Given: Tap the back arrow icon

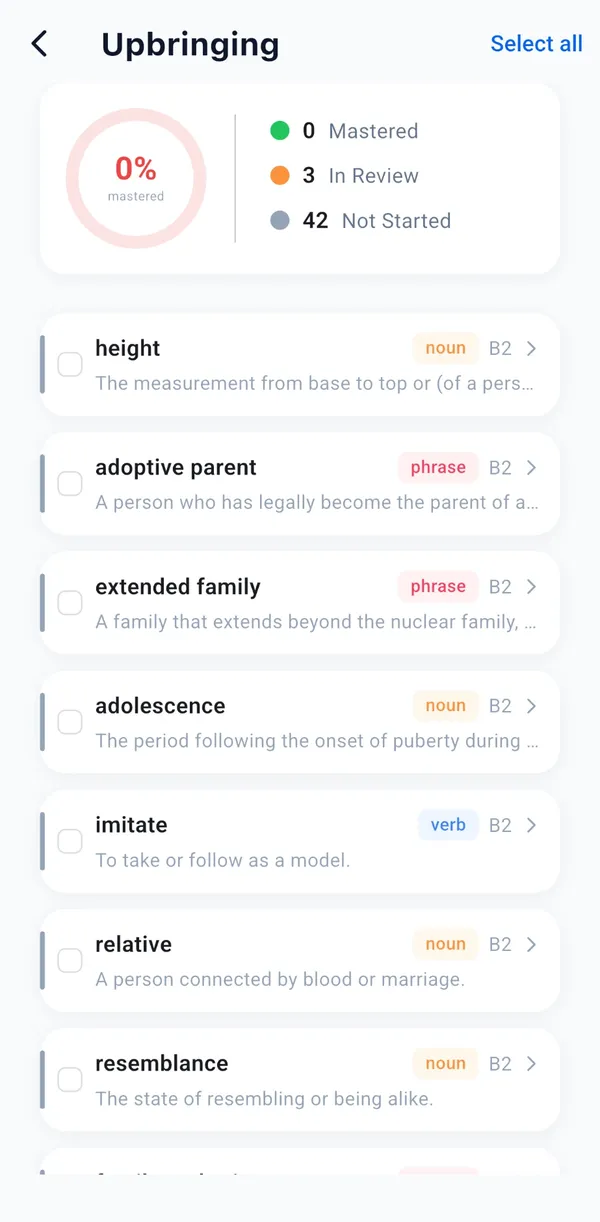Looking at the screenshot, I should pos(39,44).
